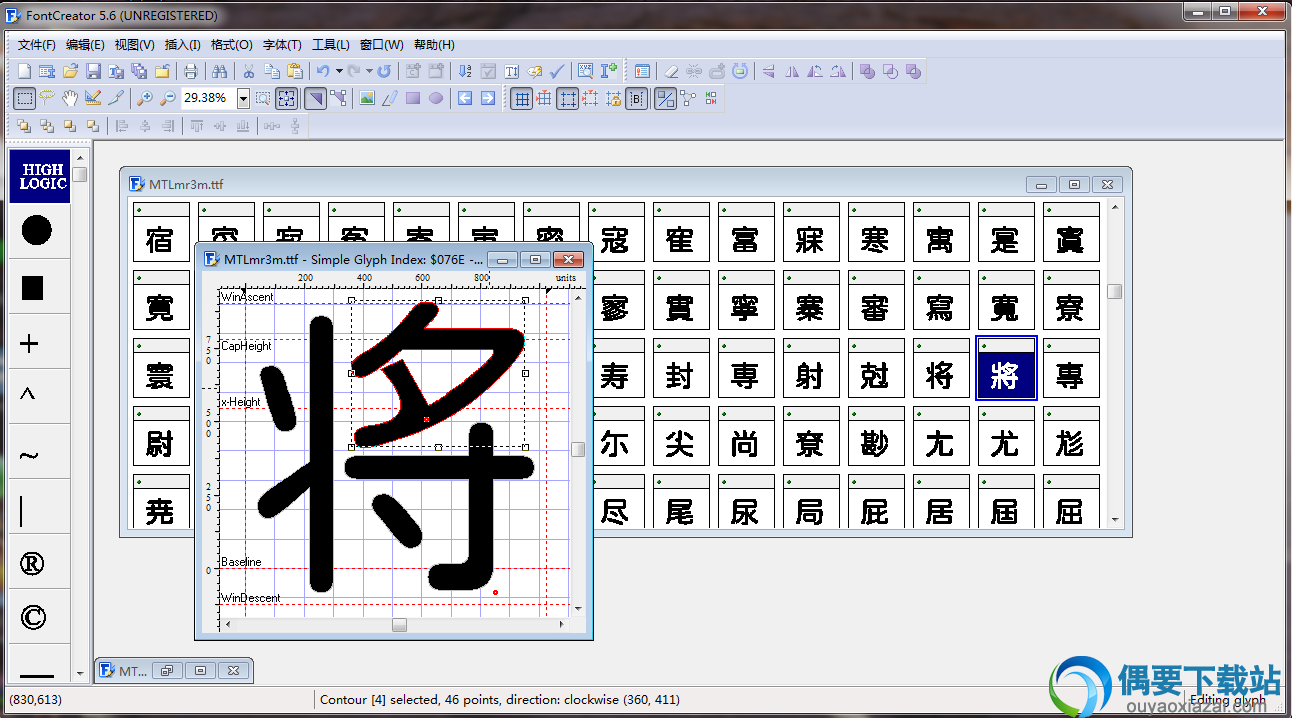Go to next glyph arrow
Screen dimensions: 1292x718
pyautogui.click(x=488, y=98)
